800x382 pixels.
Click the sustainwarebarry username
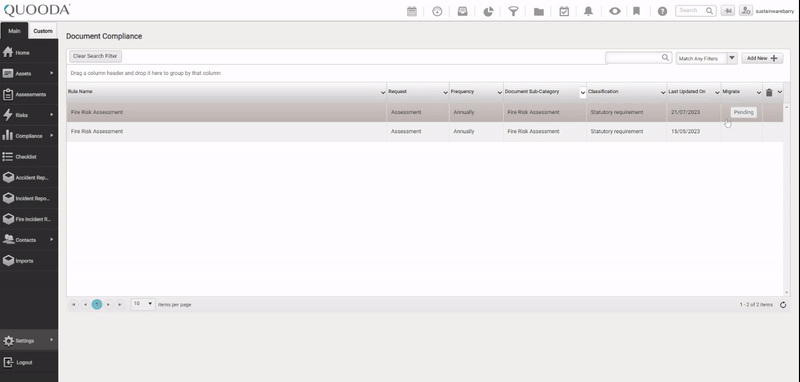point(774,11)
